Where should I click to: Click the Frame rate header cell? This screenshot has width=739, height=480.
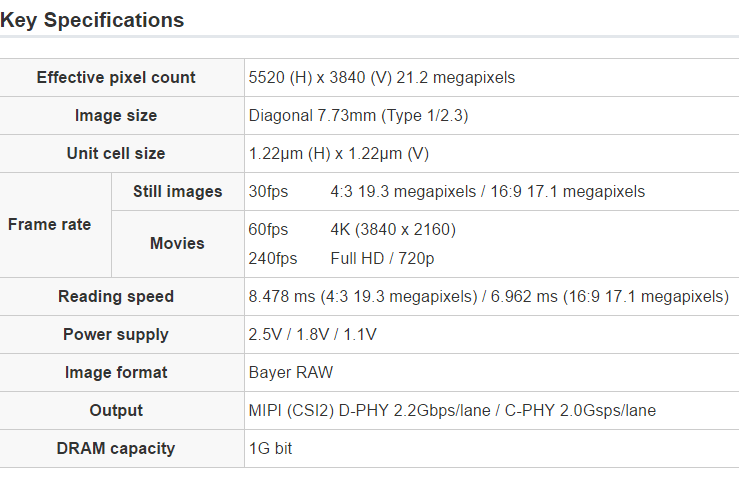(49, 225)
